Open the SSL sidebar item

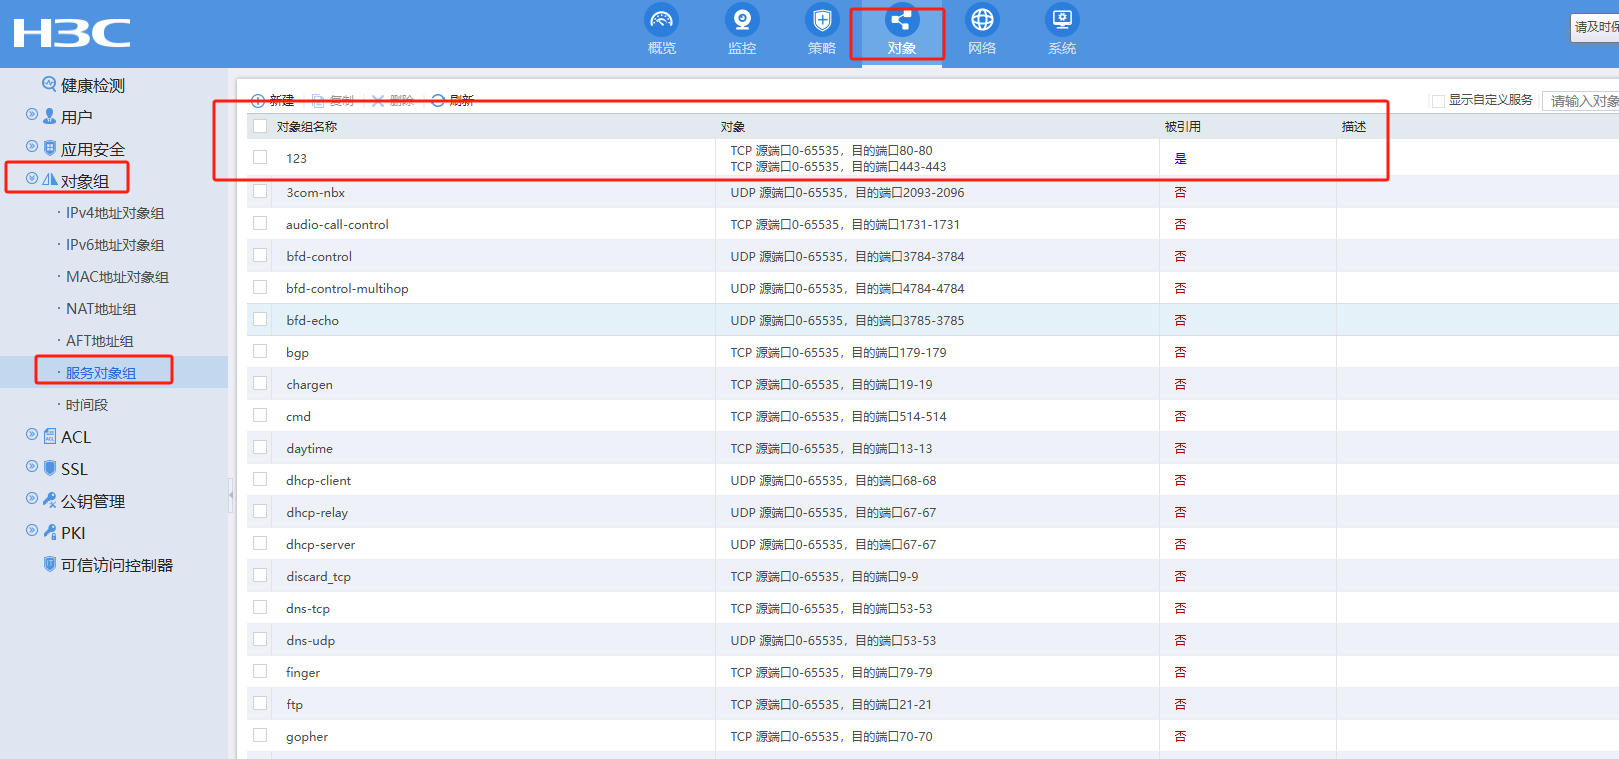[74, 470]
